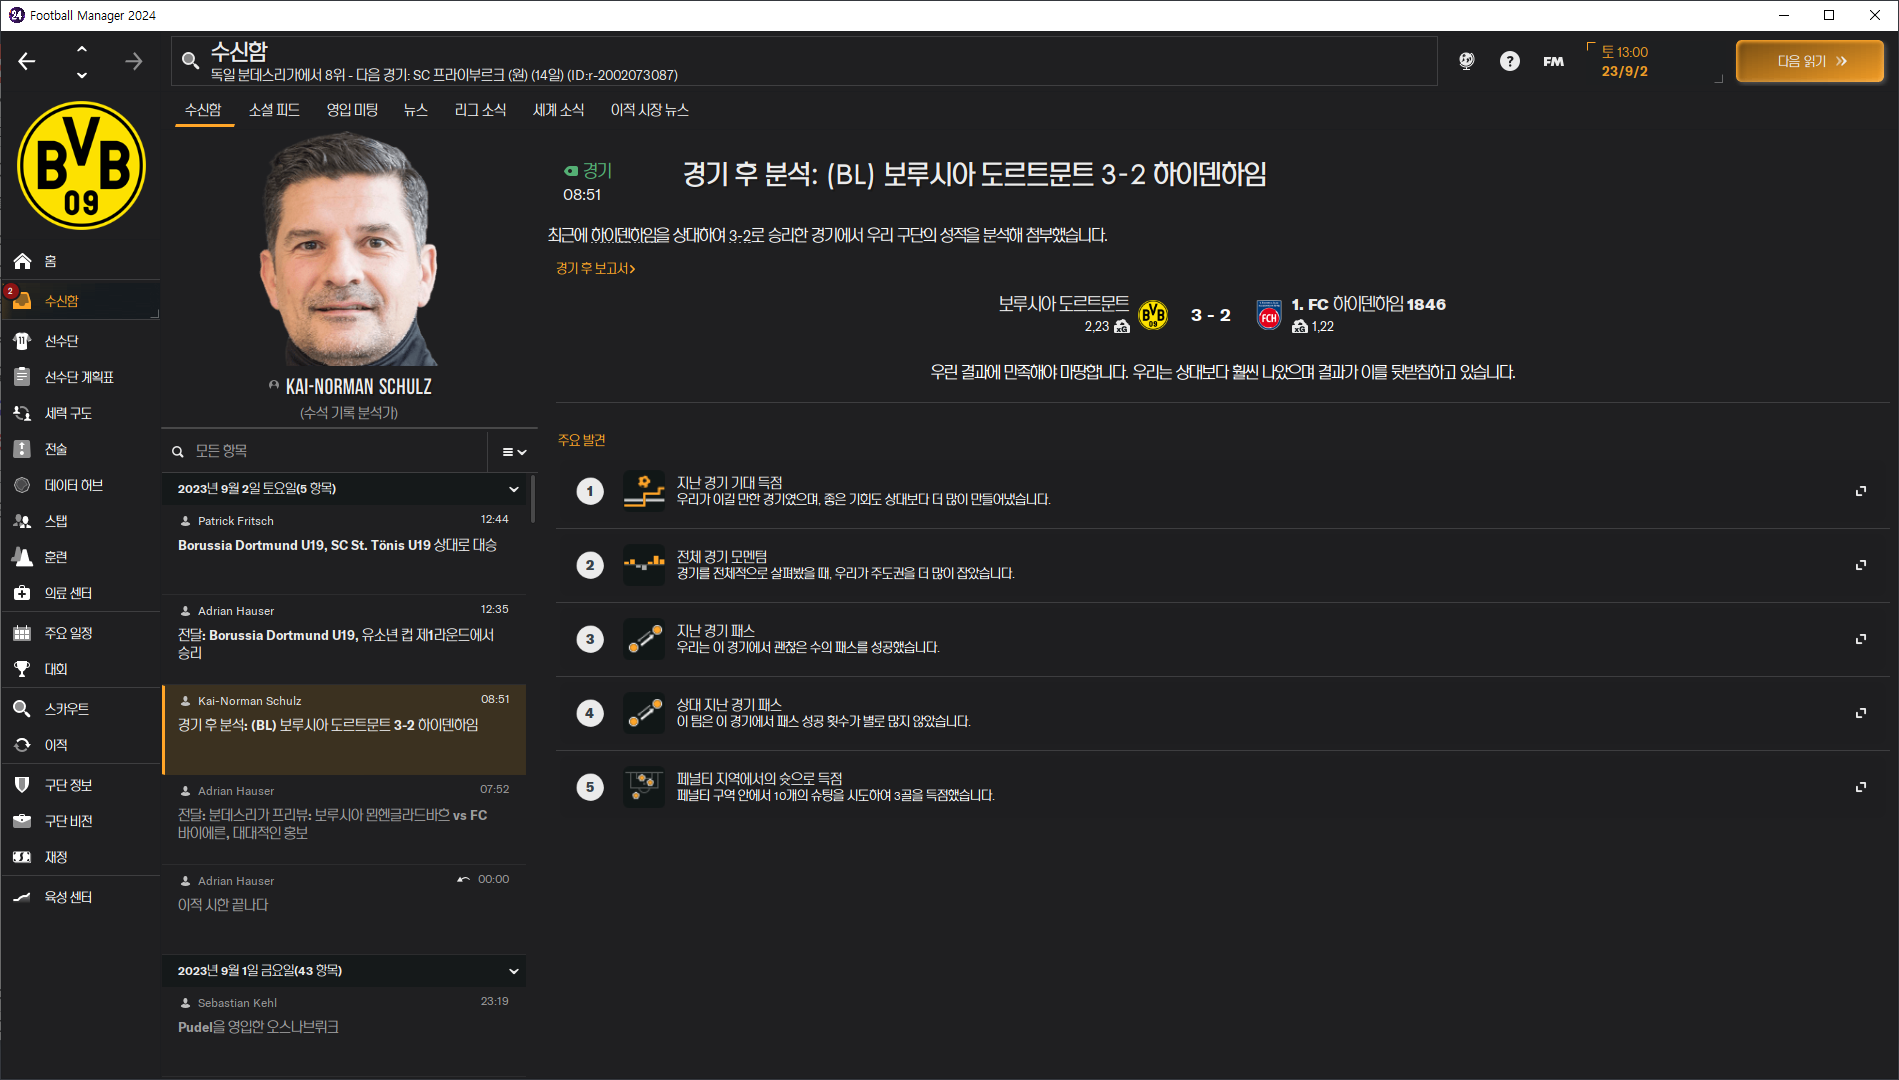Click the date 토 13:00 23/9/2
The width and height of the screenshot is (1899, 1080).
click(x=1625, y=61)
